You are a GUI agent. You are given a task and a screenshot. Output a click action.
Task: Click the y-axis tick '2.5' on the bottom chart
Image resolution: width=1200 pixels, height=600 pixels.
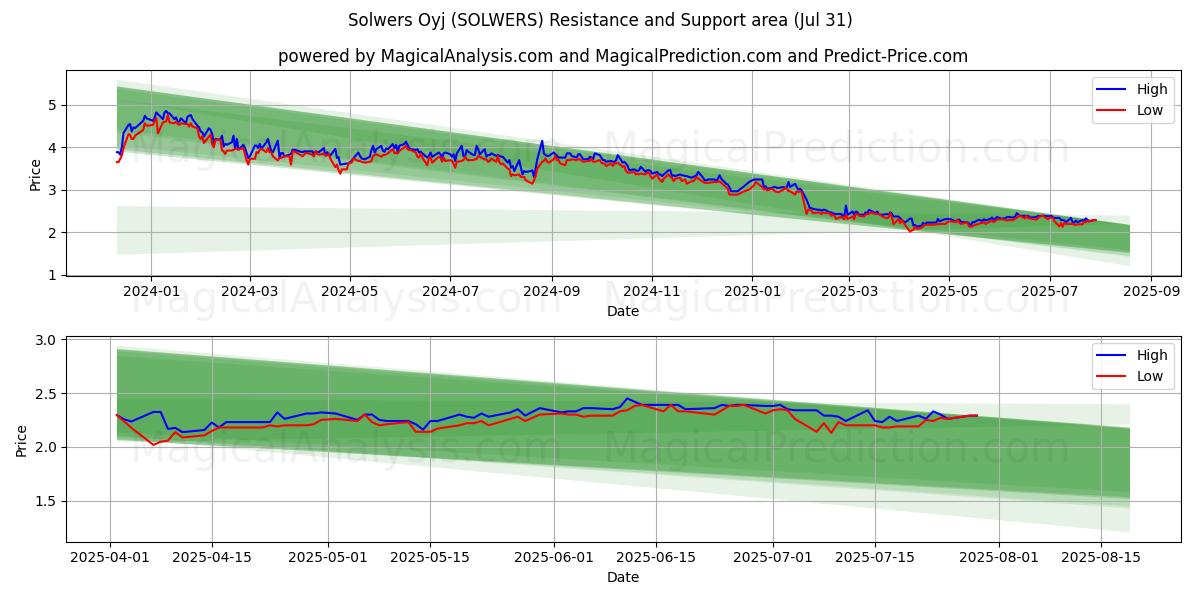pos(46,394)
